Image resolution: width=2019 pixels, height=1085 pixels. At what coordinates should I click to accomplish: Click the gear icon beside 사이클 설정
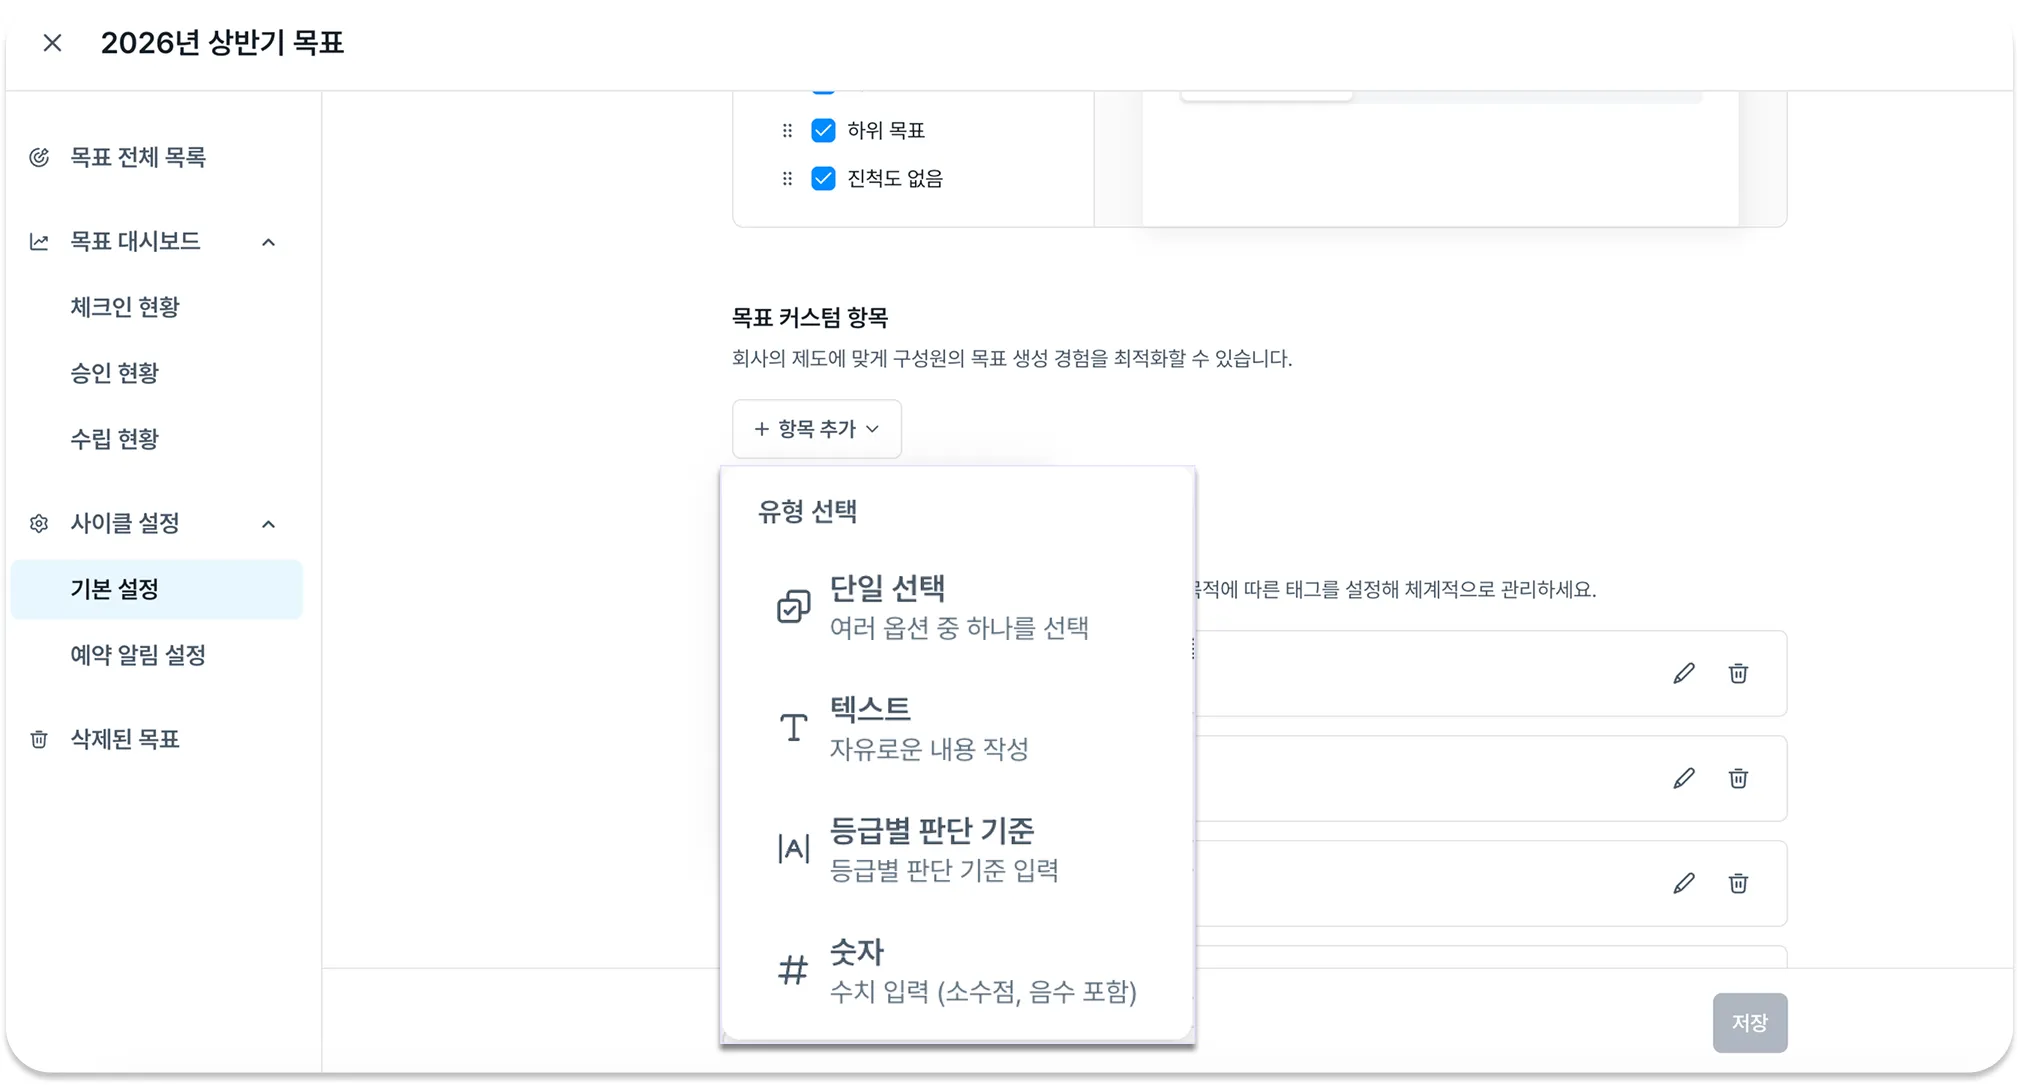click(39, 523)
